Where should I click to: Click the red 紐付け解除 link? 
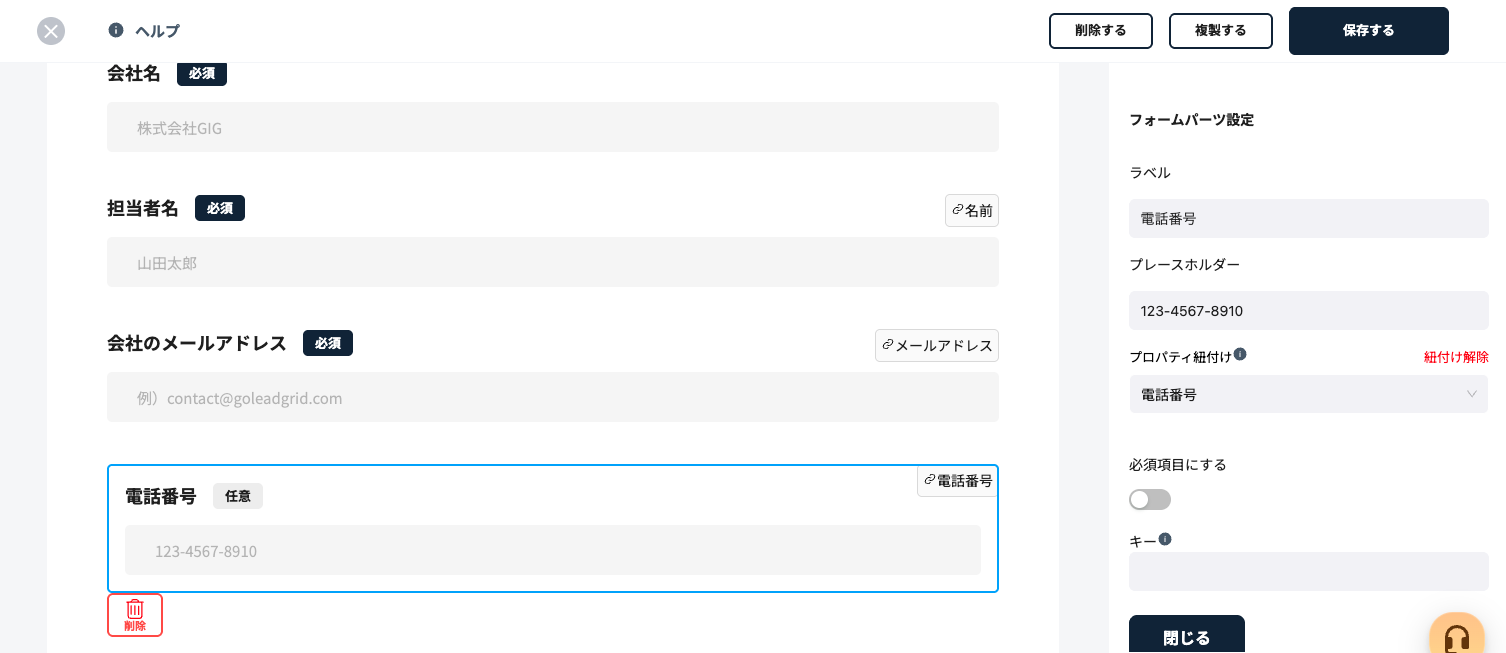[x=1456, y=357]
